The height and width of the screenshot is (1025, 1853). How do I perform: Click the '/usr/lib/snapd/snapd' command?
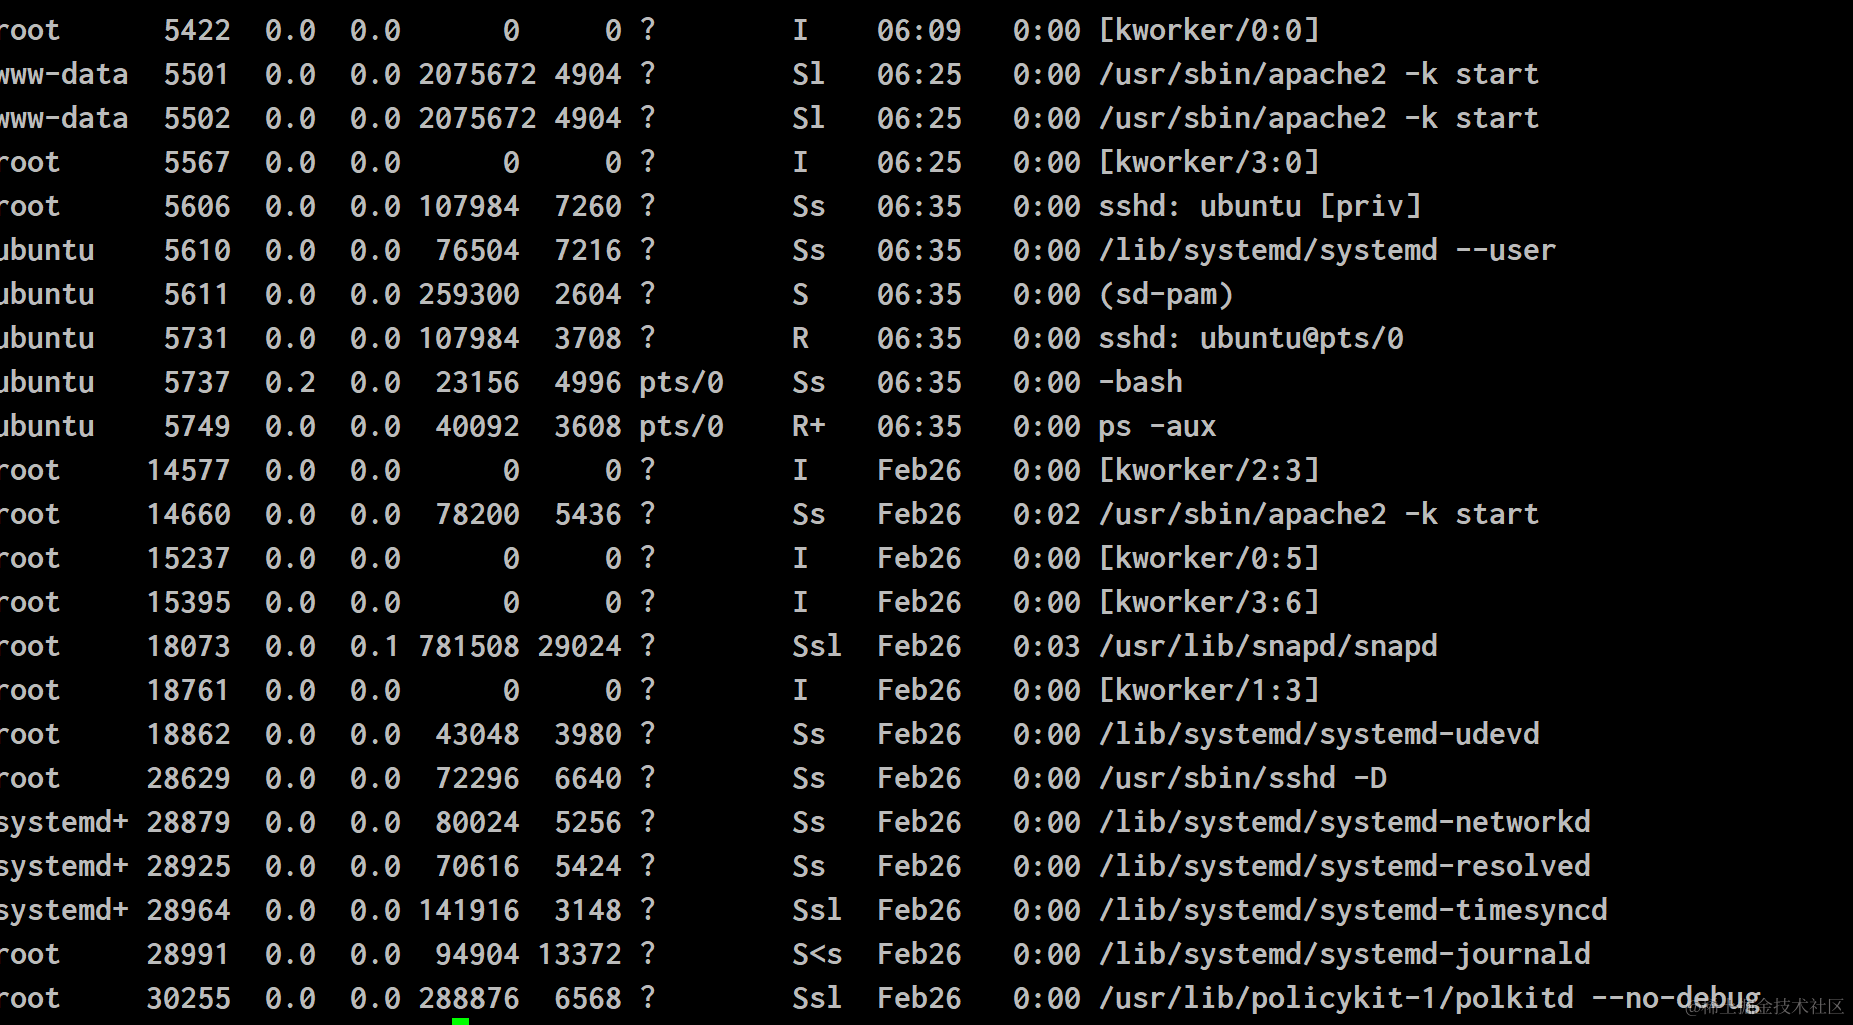point(1268,646)
